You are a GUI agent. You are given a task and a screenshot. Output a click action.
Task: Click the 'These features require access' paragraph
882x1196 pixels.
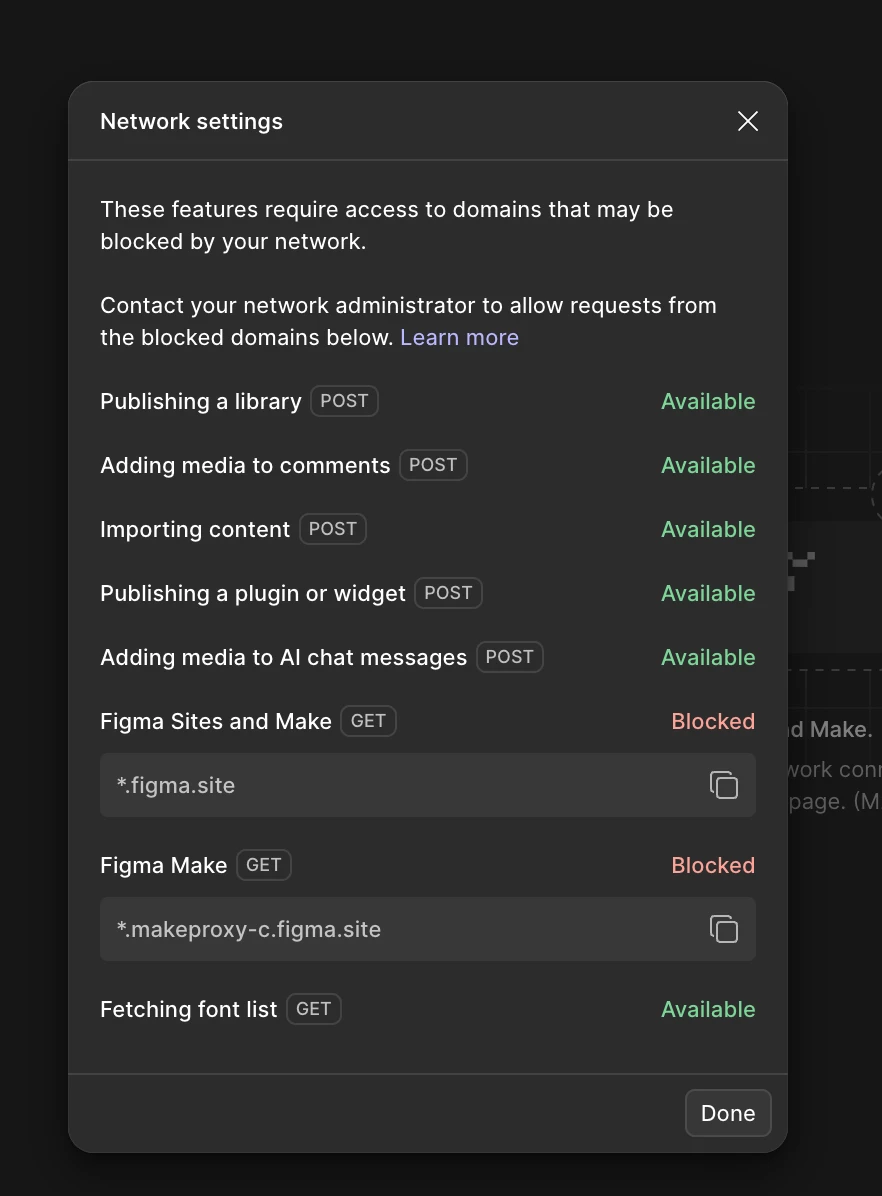pyautogui.click(x=387, y=225)
